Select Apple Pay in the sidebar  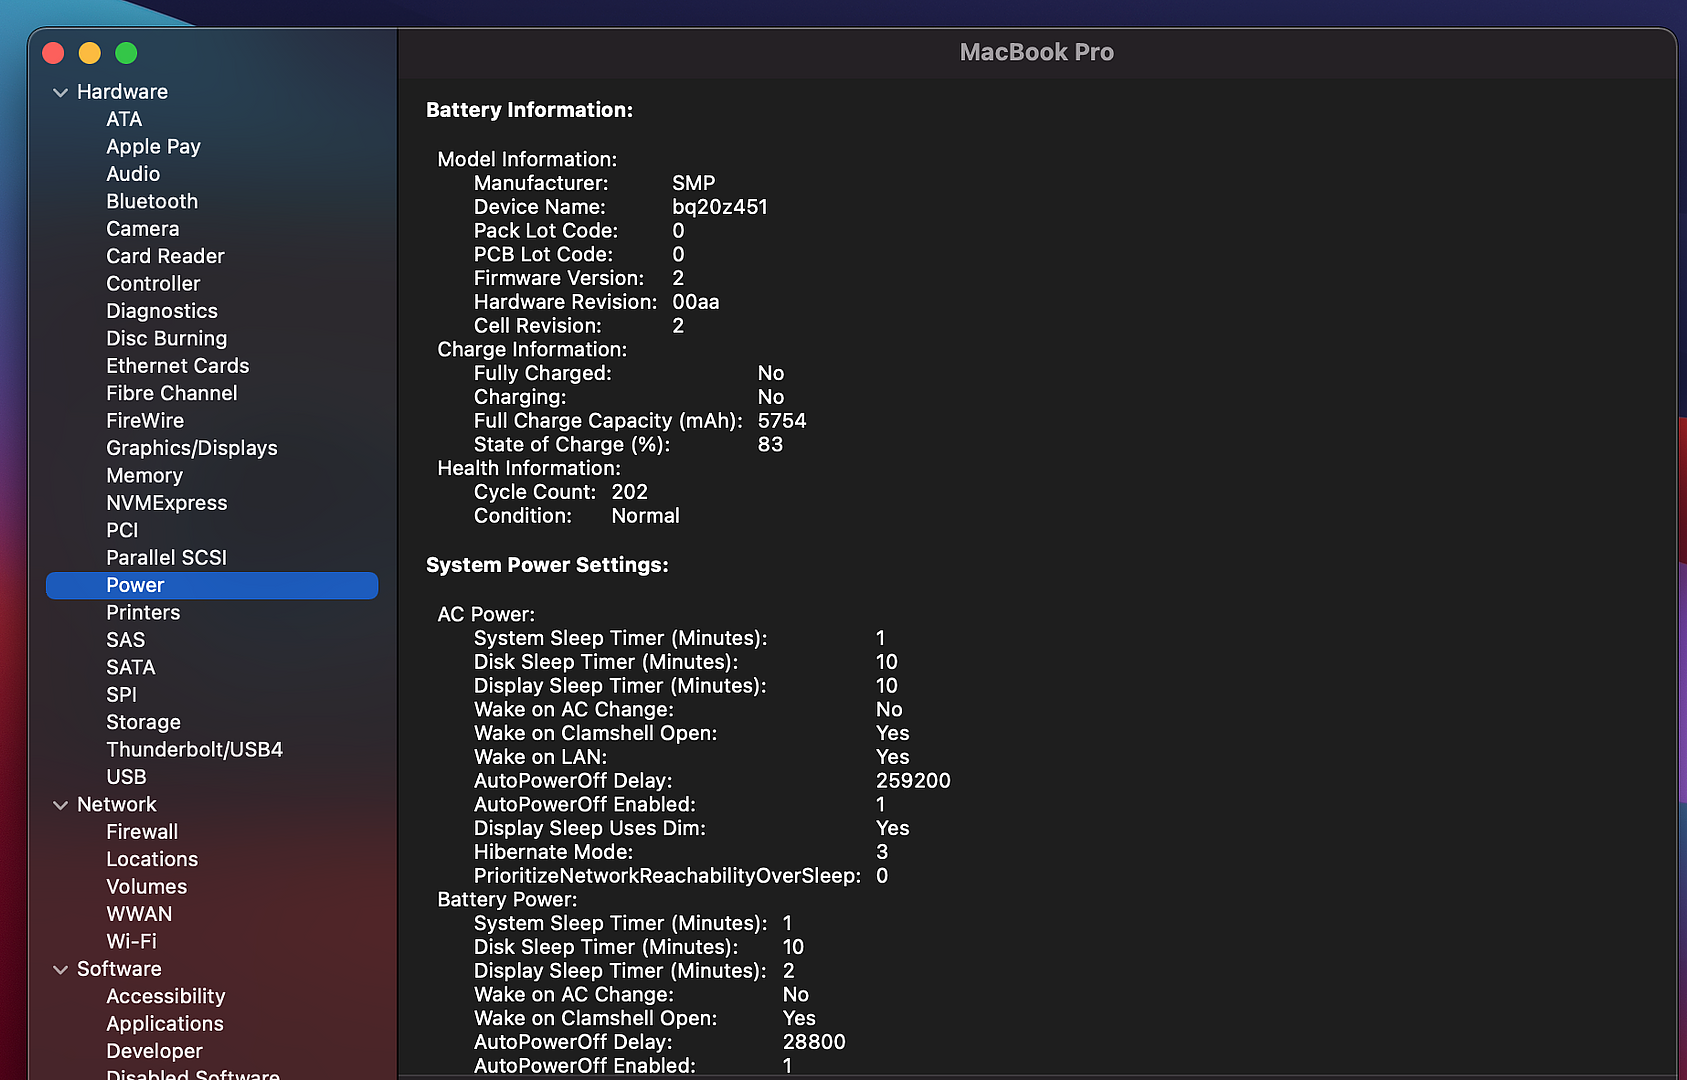coord(153,147)
